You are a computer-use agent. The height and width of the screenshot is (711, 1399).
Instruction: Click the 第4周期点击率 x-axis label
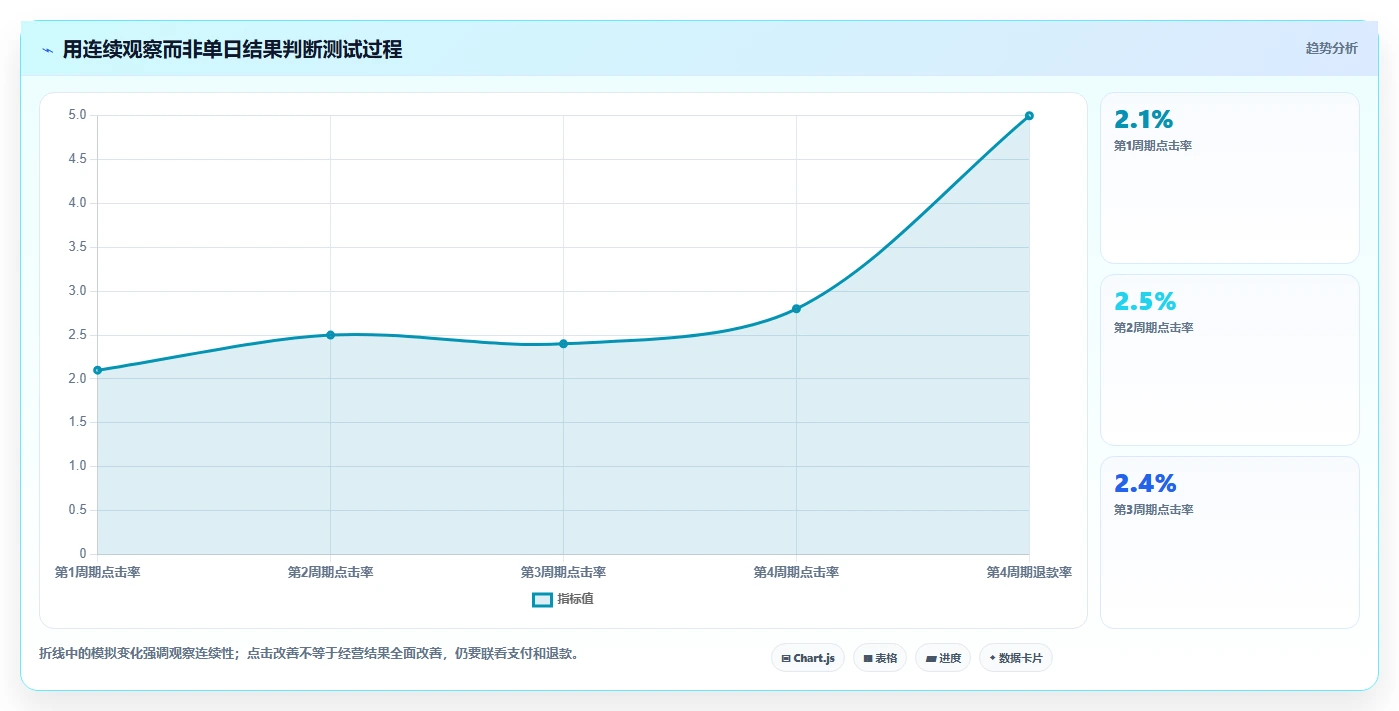click(796, 573)
